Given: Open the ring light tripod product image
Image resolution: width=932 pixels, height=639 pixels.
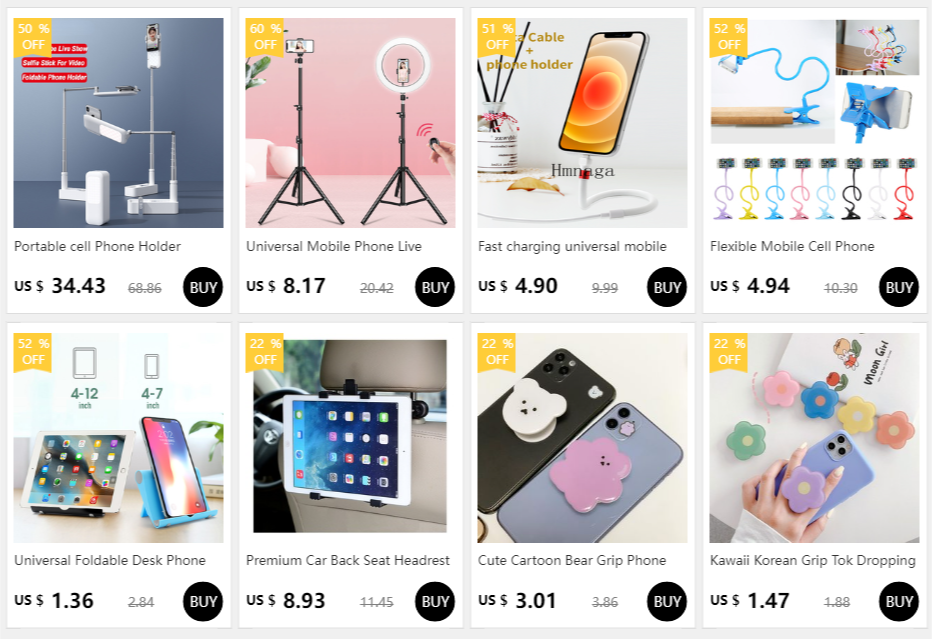Looking at the screenshot, I should click(350, 123).
